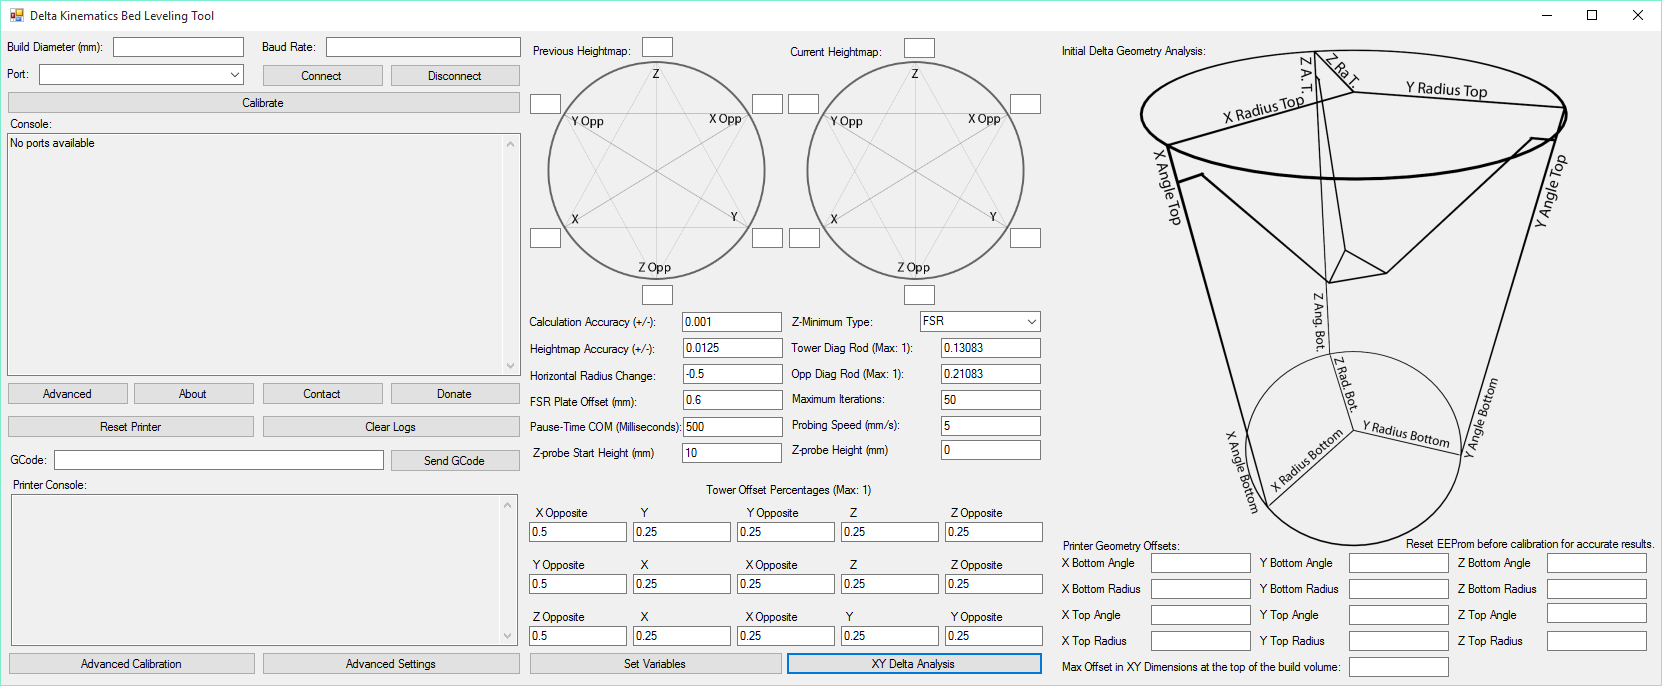Open Advanced Calibration panel
1662x686 pixels.
pyautogui.click(x=131, y=664)
